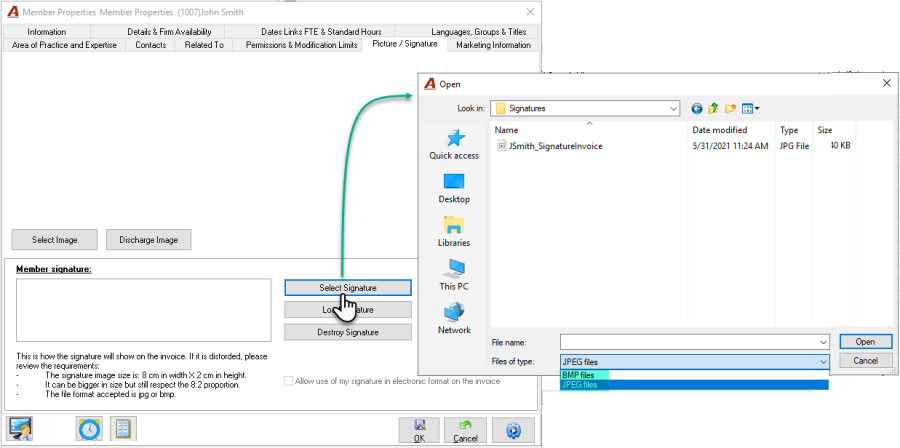This screenshot has width=900, height=448.
Task: Open the Marketing Information tab
Action: tap(493, 45)
